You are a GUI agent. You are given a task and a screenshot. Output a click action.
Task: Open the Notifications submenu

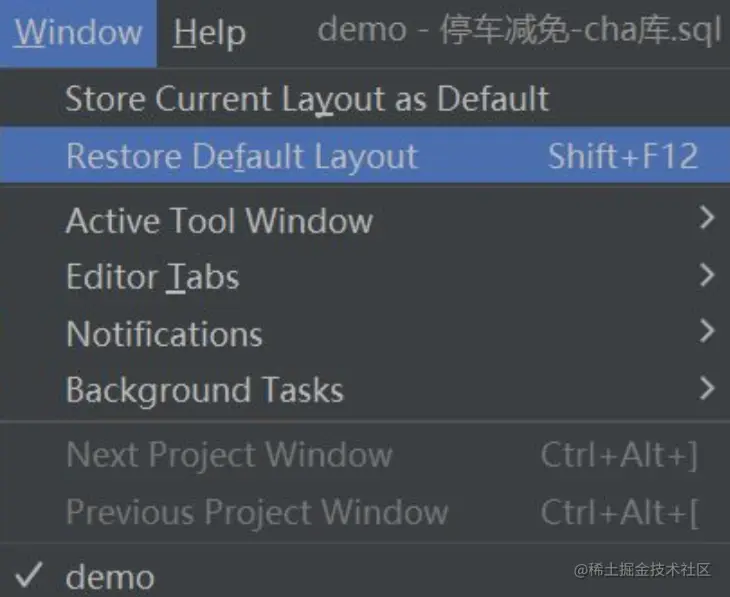tap(365, 333)
